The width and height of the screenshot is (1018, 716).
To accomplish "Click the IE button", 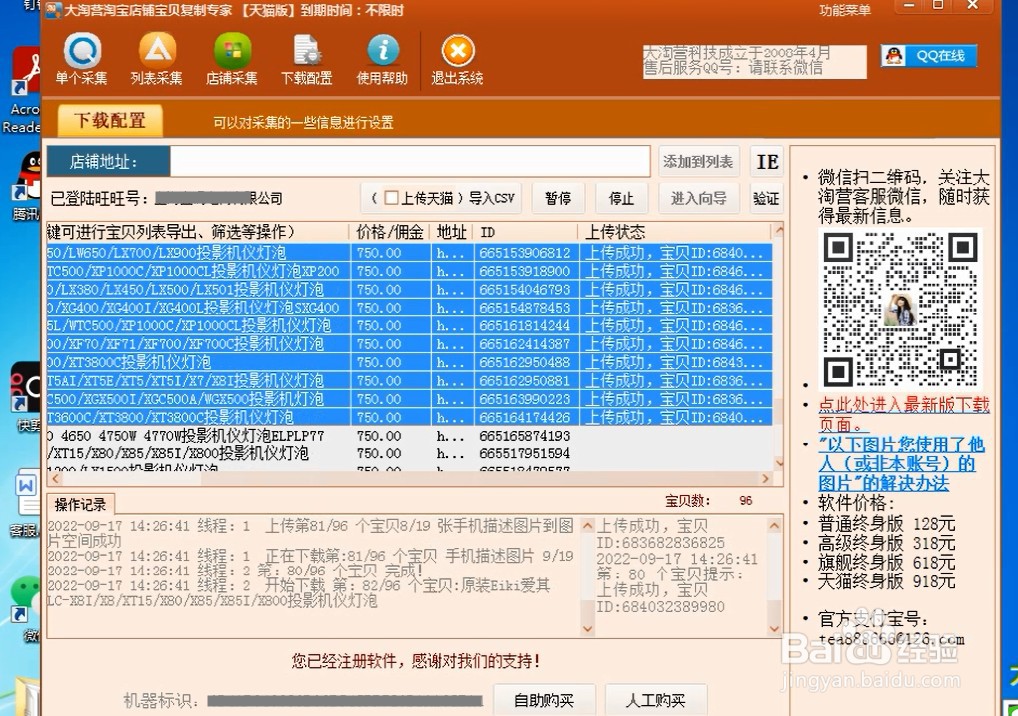I will point(767,162).
